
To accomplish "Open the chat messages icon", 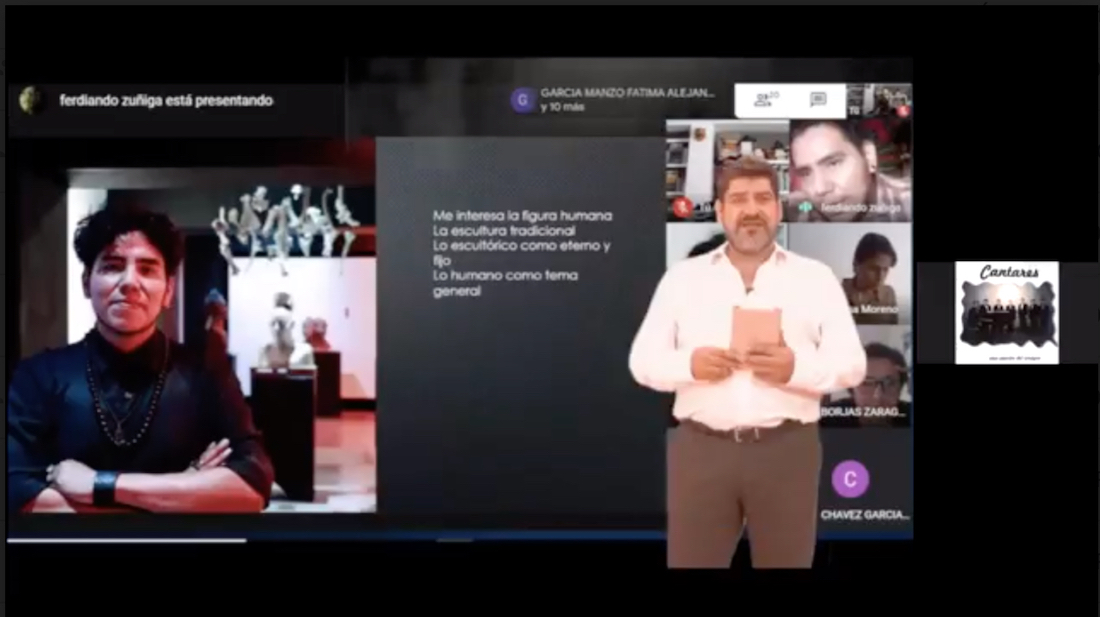I will [818, 100].
